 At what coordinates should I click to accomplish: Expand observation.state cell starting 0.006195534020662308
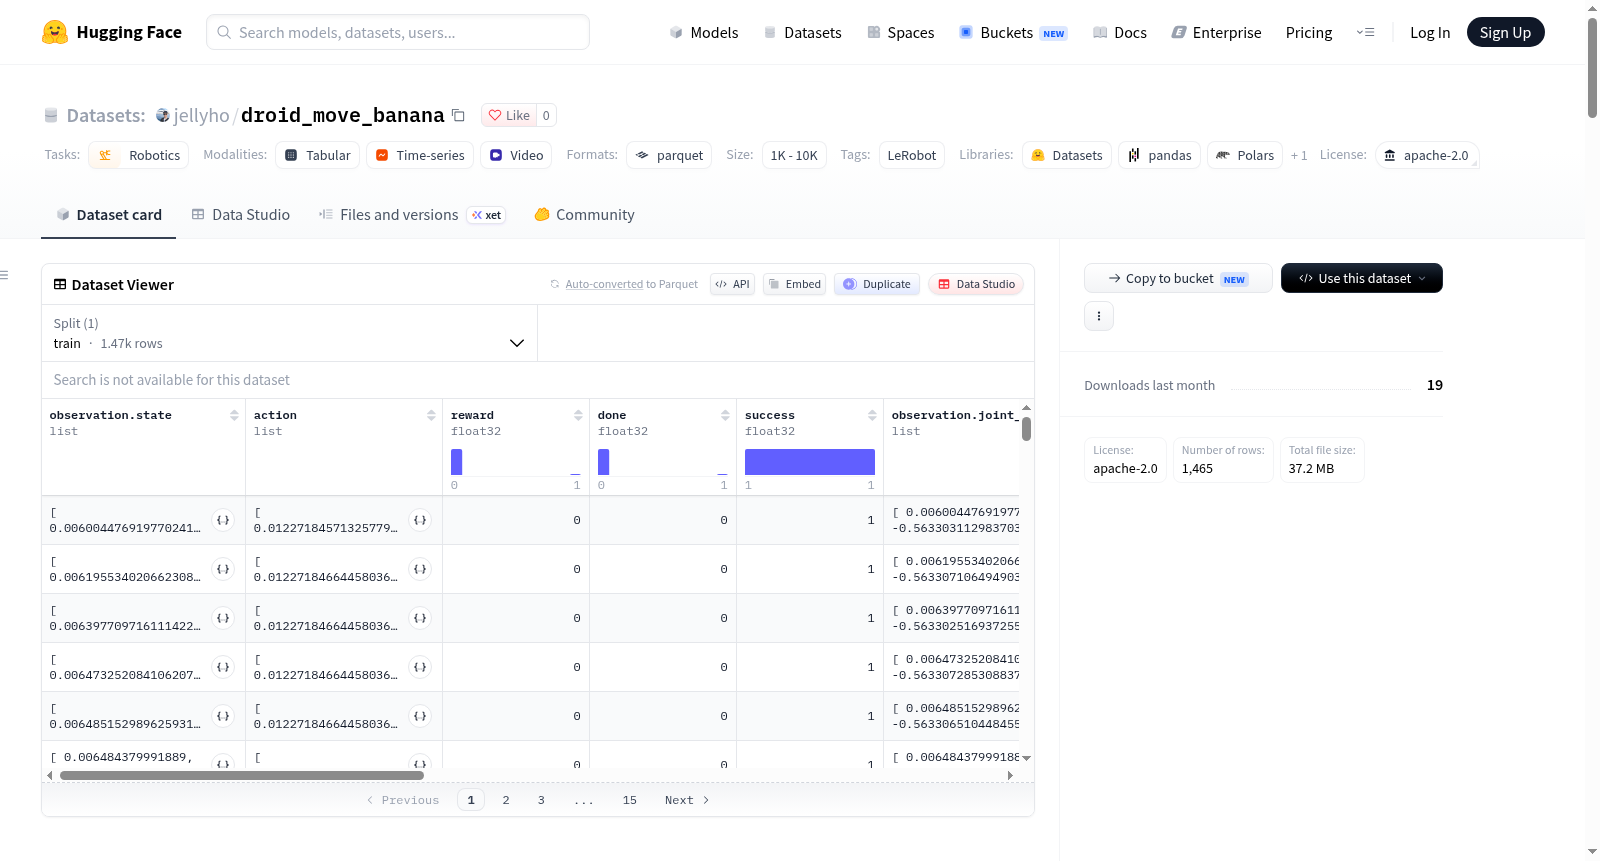(x=223, y=569)
